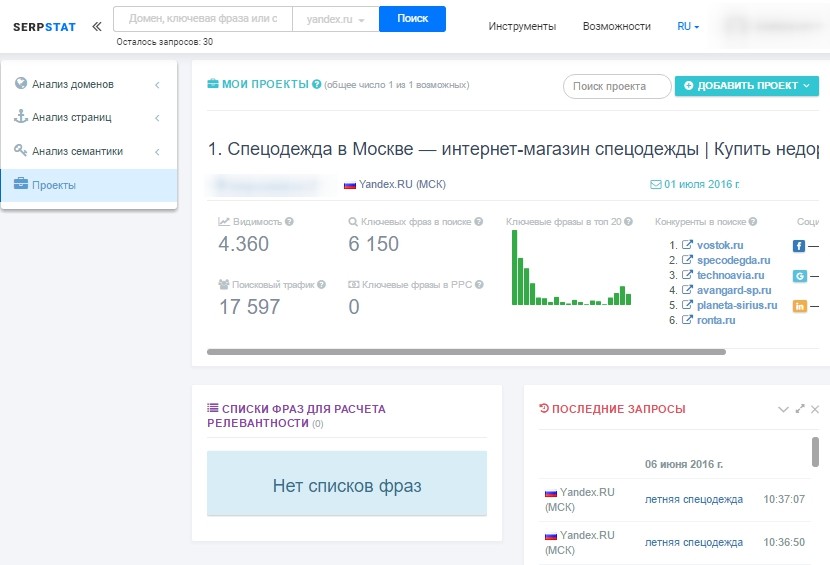The width and height of the screenshot is (830, 565).
Task: Click the help icon next to Мои проекты
Action: pyautogui.click(x=317, y=84)
